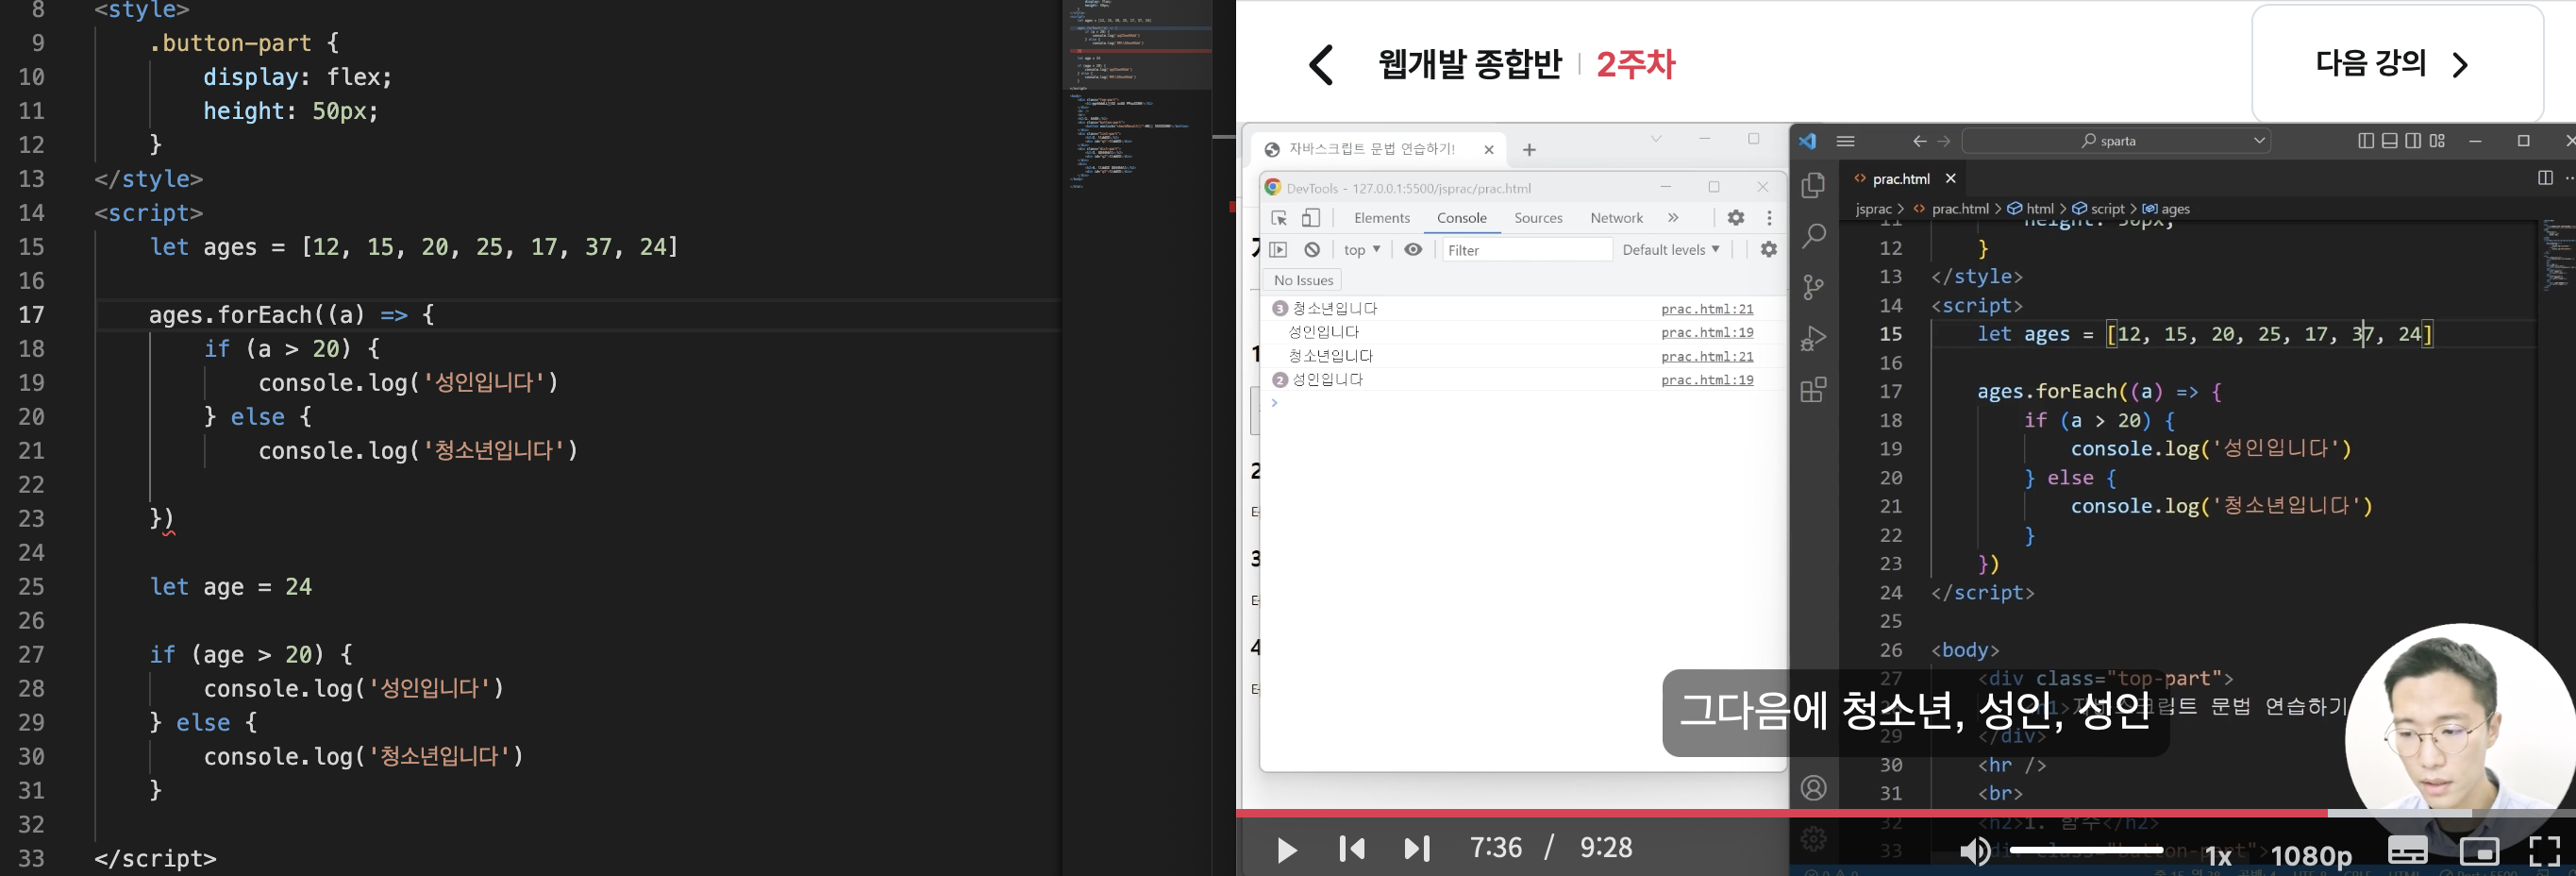2576x876 pixels.
Task: Split the VS Code editor to the right
Action: [x=2545, y=178]
